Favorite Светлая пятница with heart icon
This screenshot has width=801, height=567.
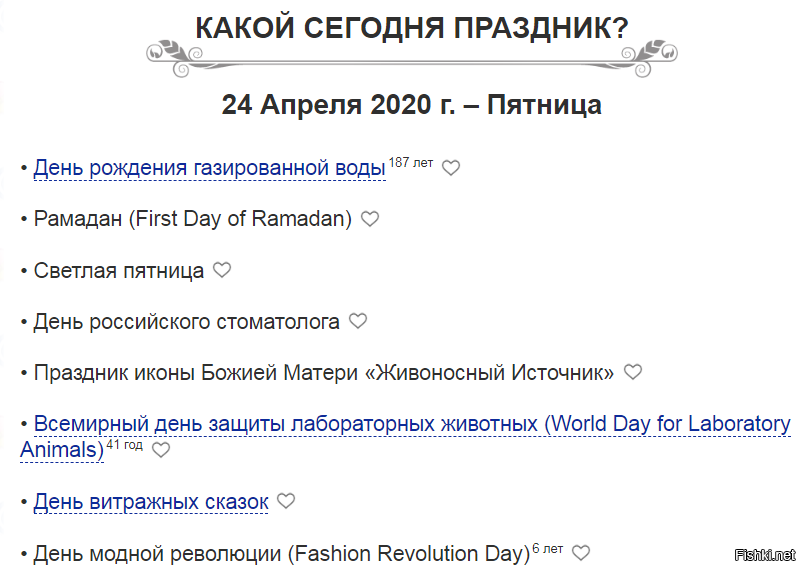[222, 270]
